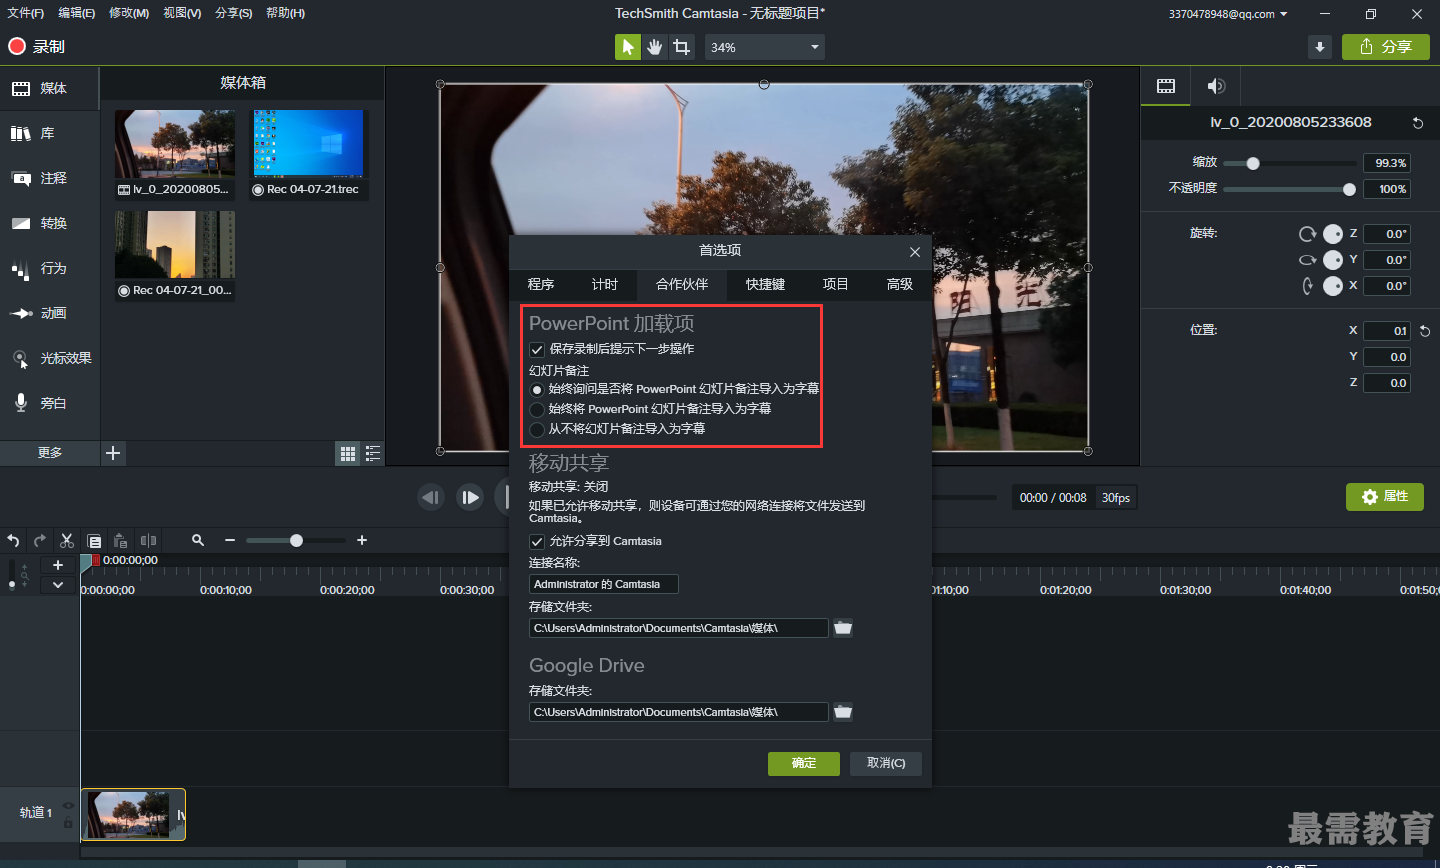Adjust the timeline zoom slider handle
Screen dimensions: 1440x868
click(296, 540)
